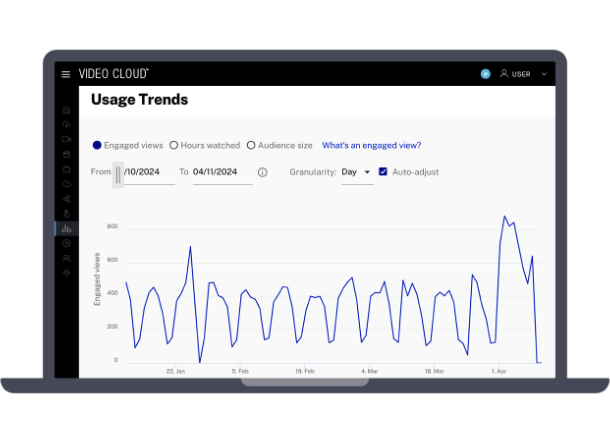
Task: Open the Social share-nodes icon
Action: pos(67,199)
